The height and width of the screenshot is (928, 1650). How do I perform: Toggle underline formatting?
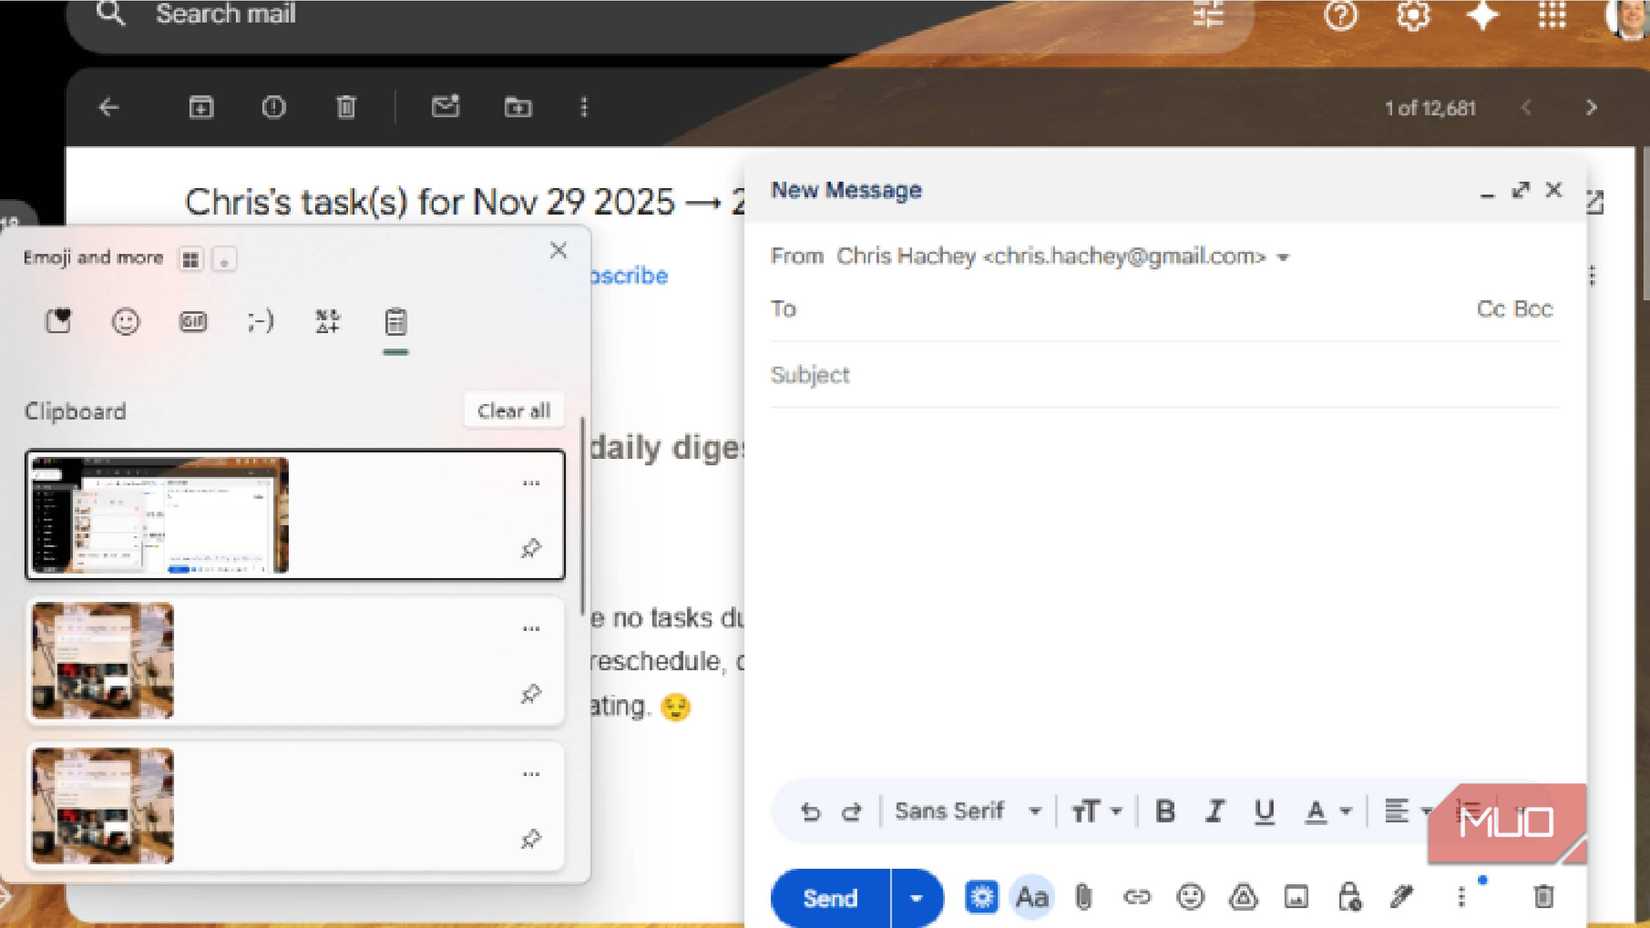(x=1265, y=811)
